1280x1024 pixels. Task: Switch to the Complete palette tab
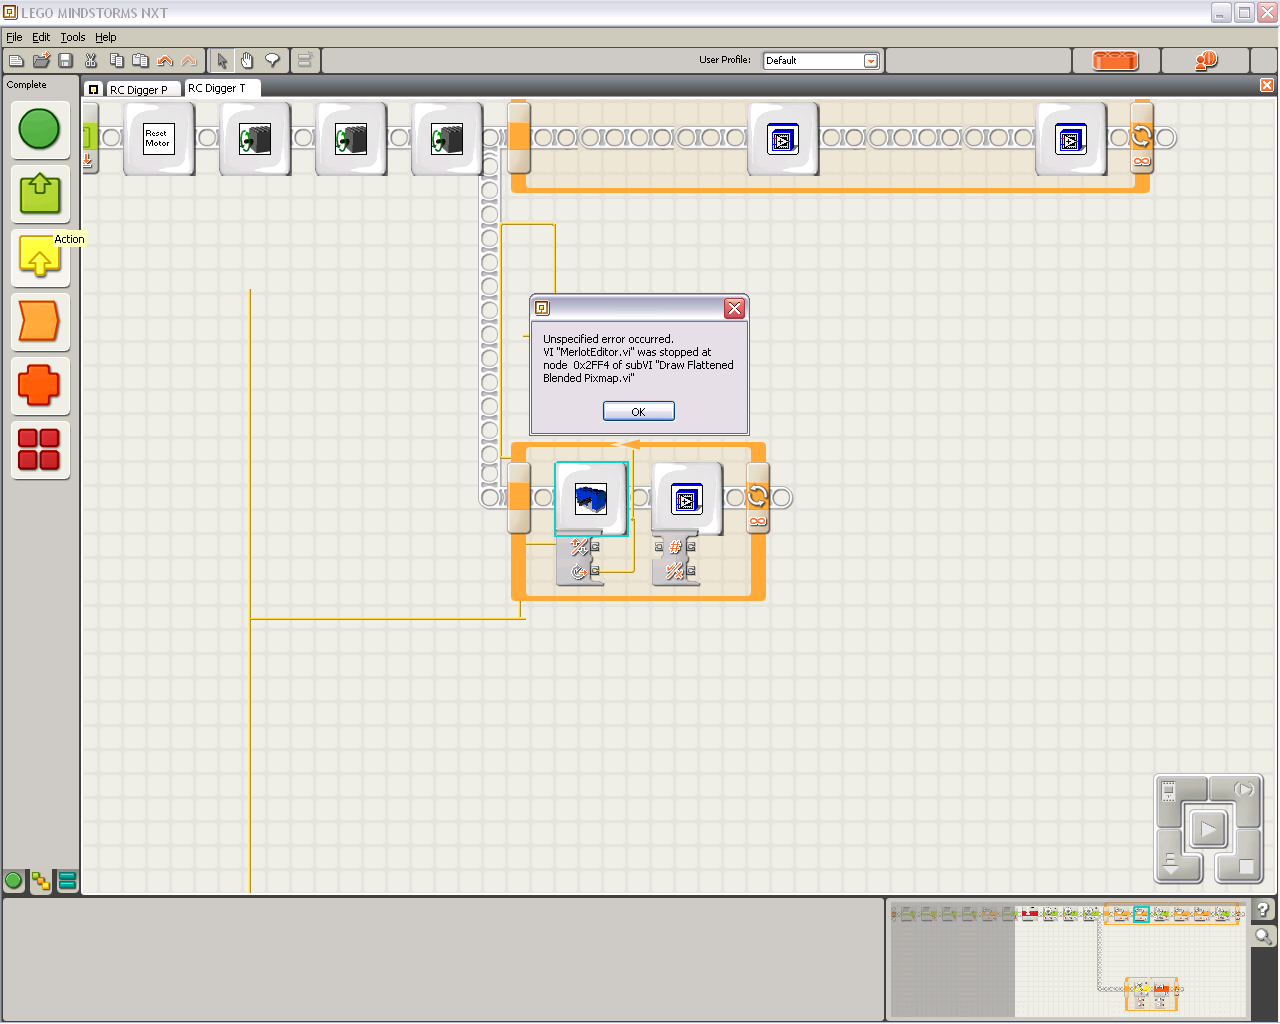pyautogui.click(x=40, y=881)
